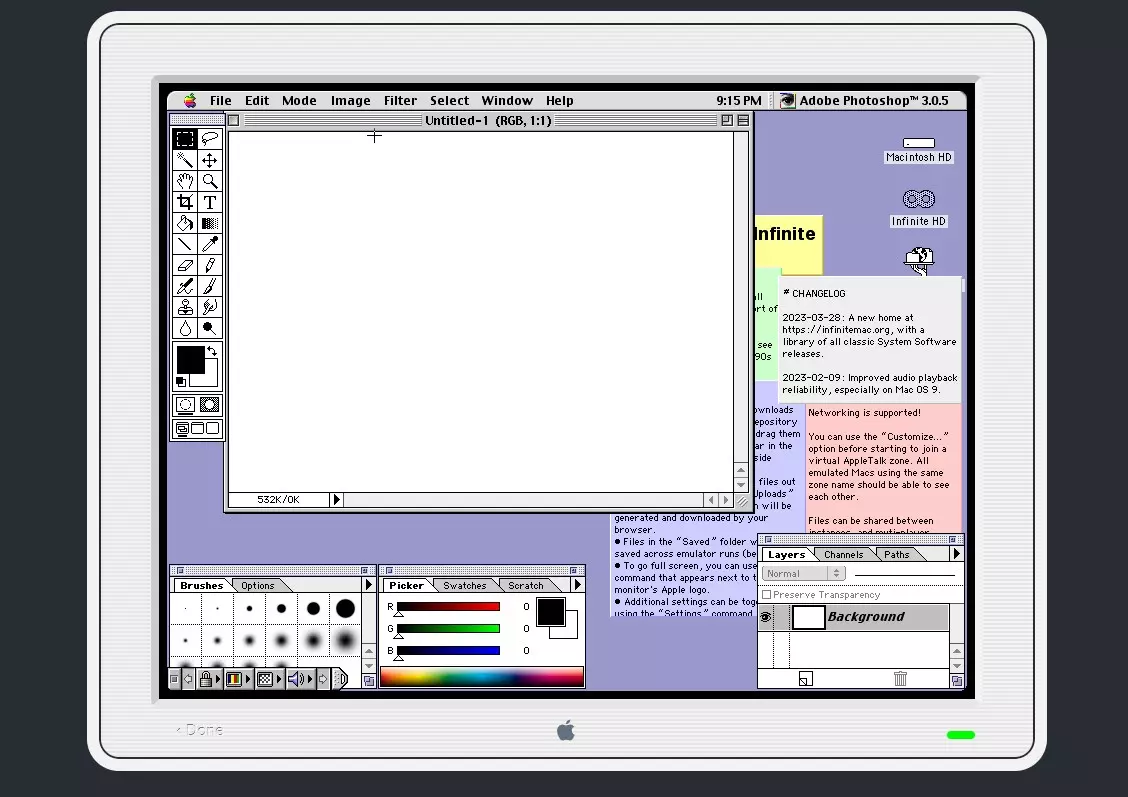The height and width of the screenshot is (797, 1128).
Task: Expand the document size 532K/0K status arrow
Action: [336, 499]
